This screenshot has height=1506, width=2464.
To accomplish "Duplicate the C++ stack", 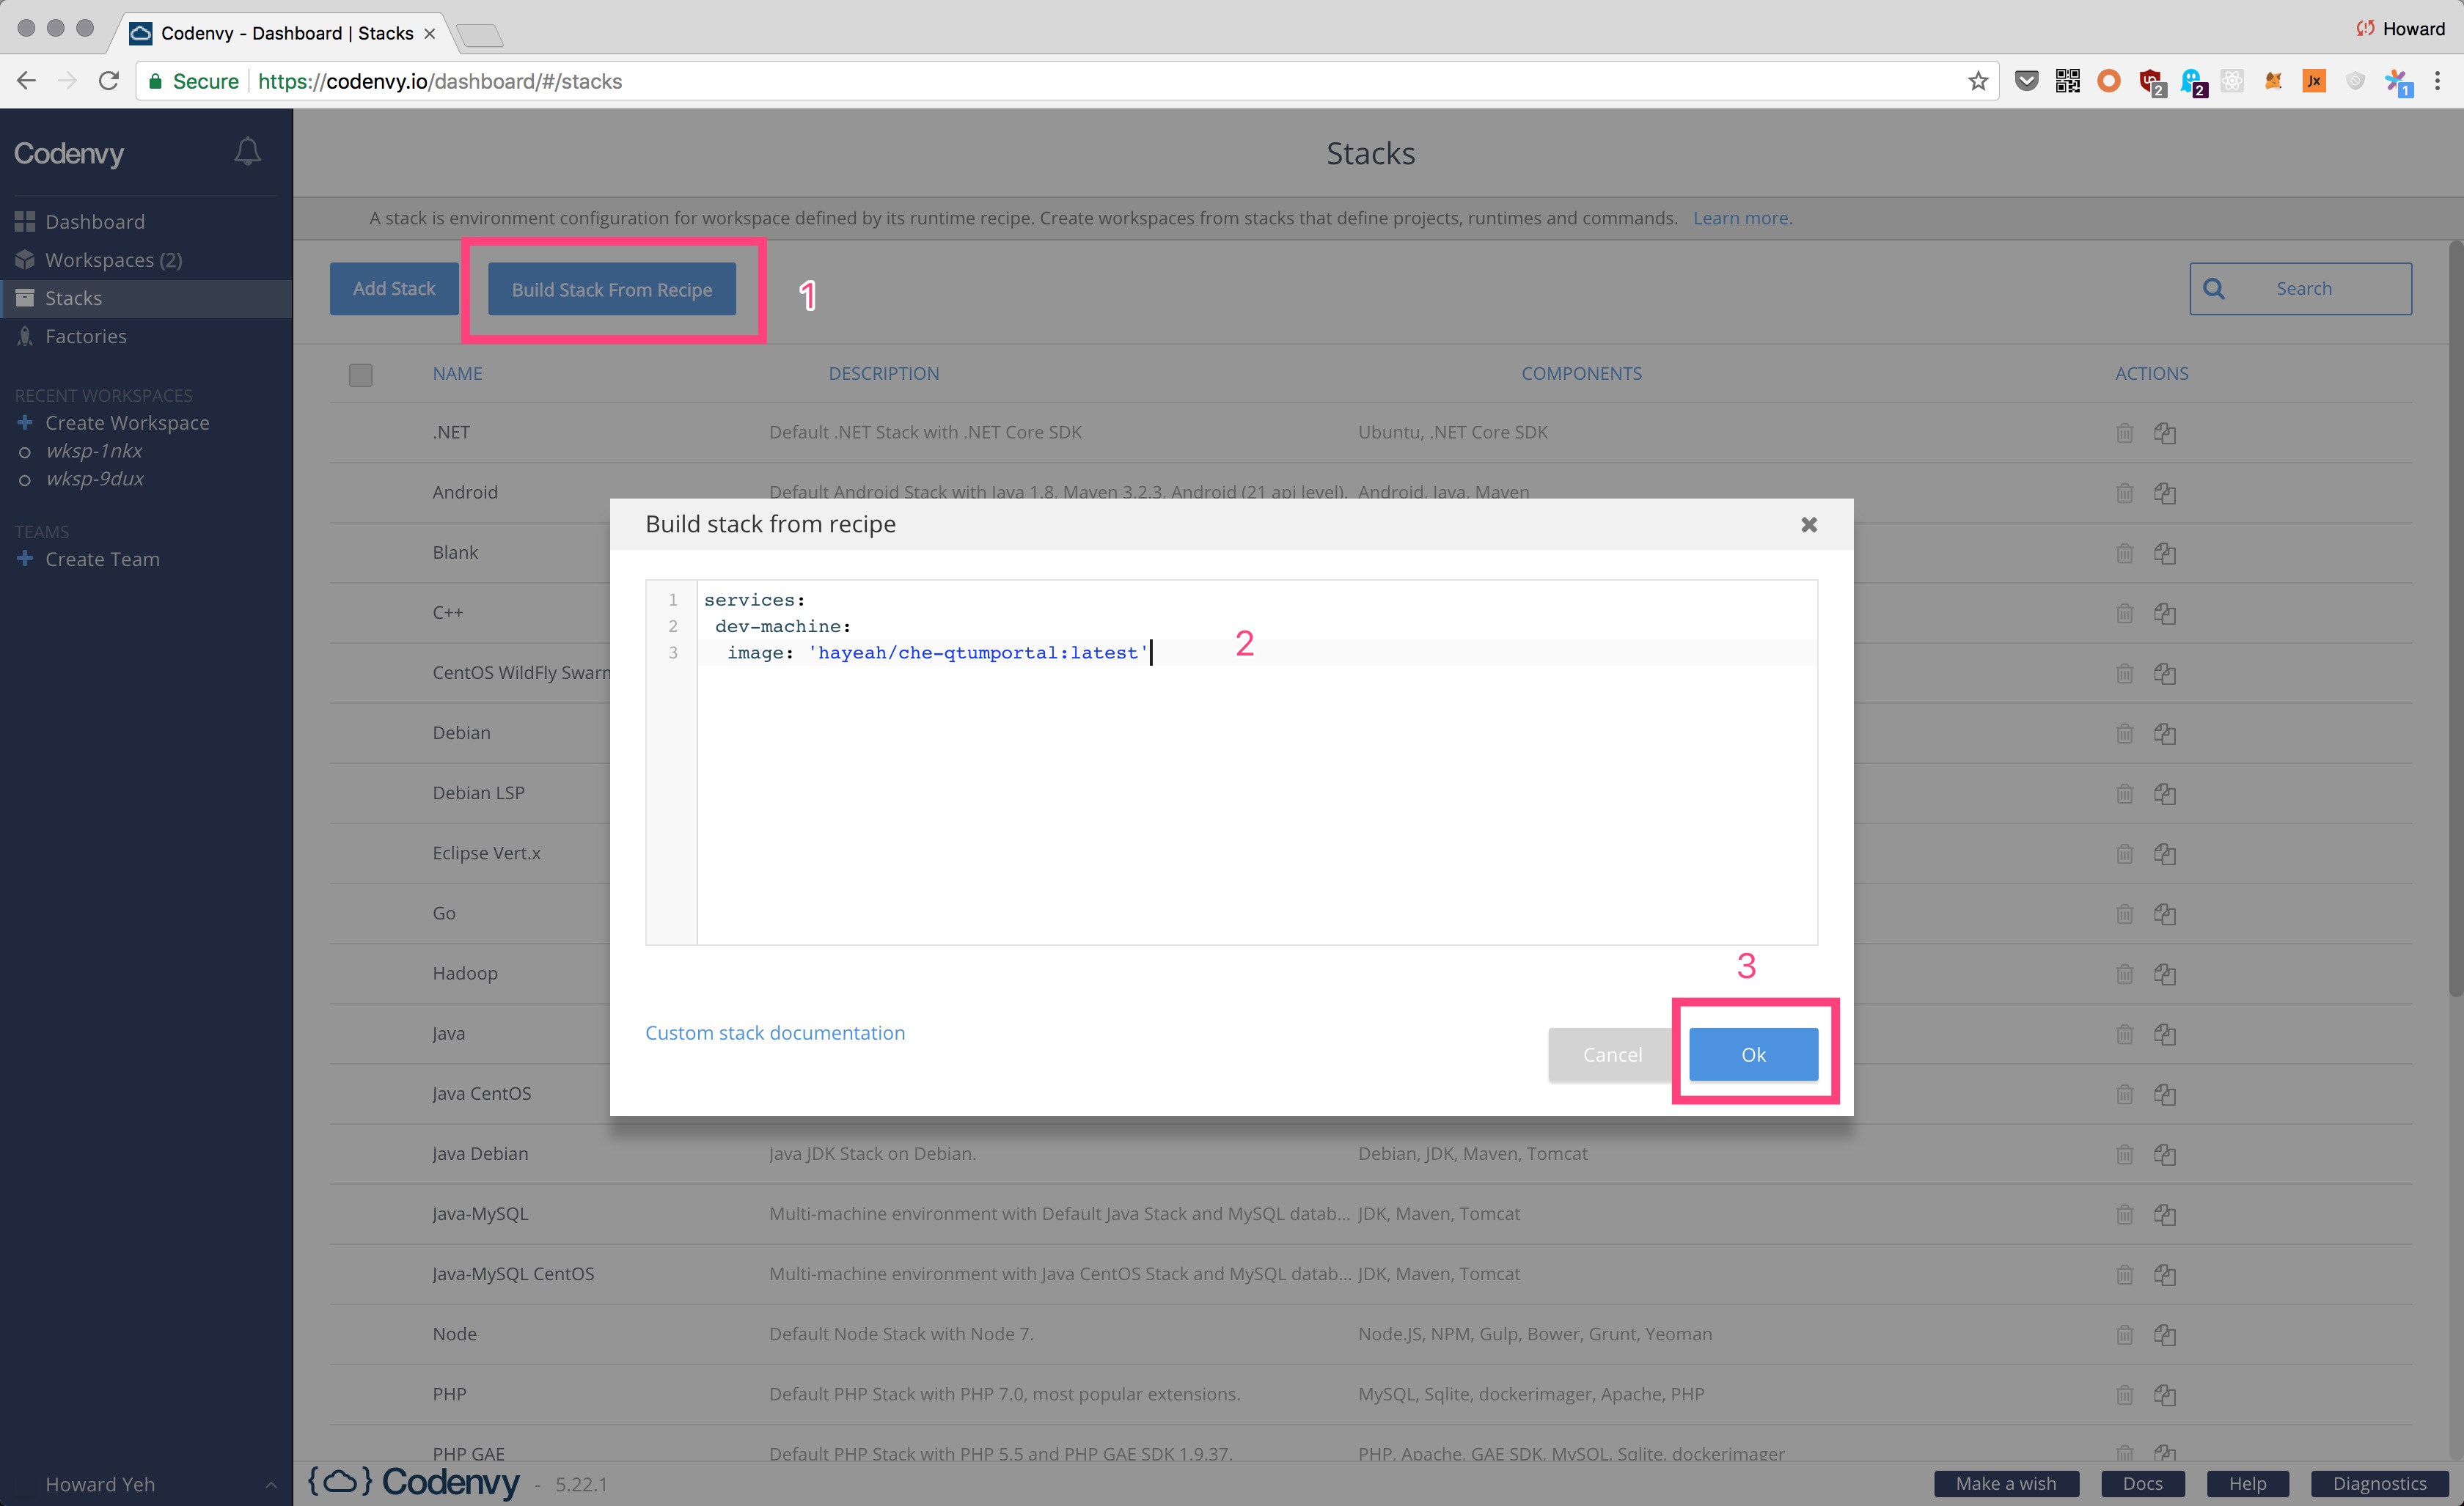I will click(x=2165, y=613).
